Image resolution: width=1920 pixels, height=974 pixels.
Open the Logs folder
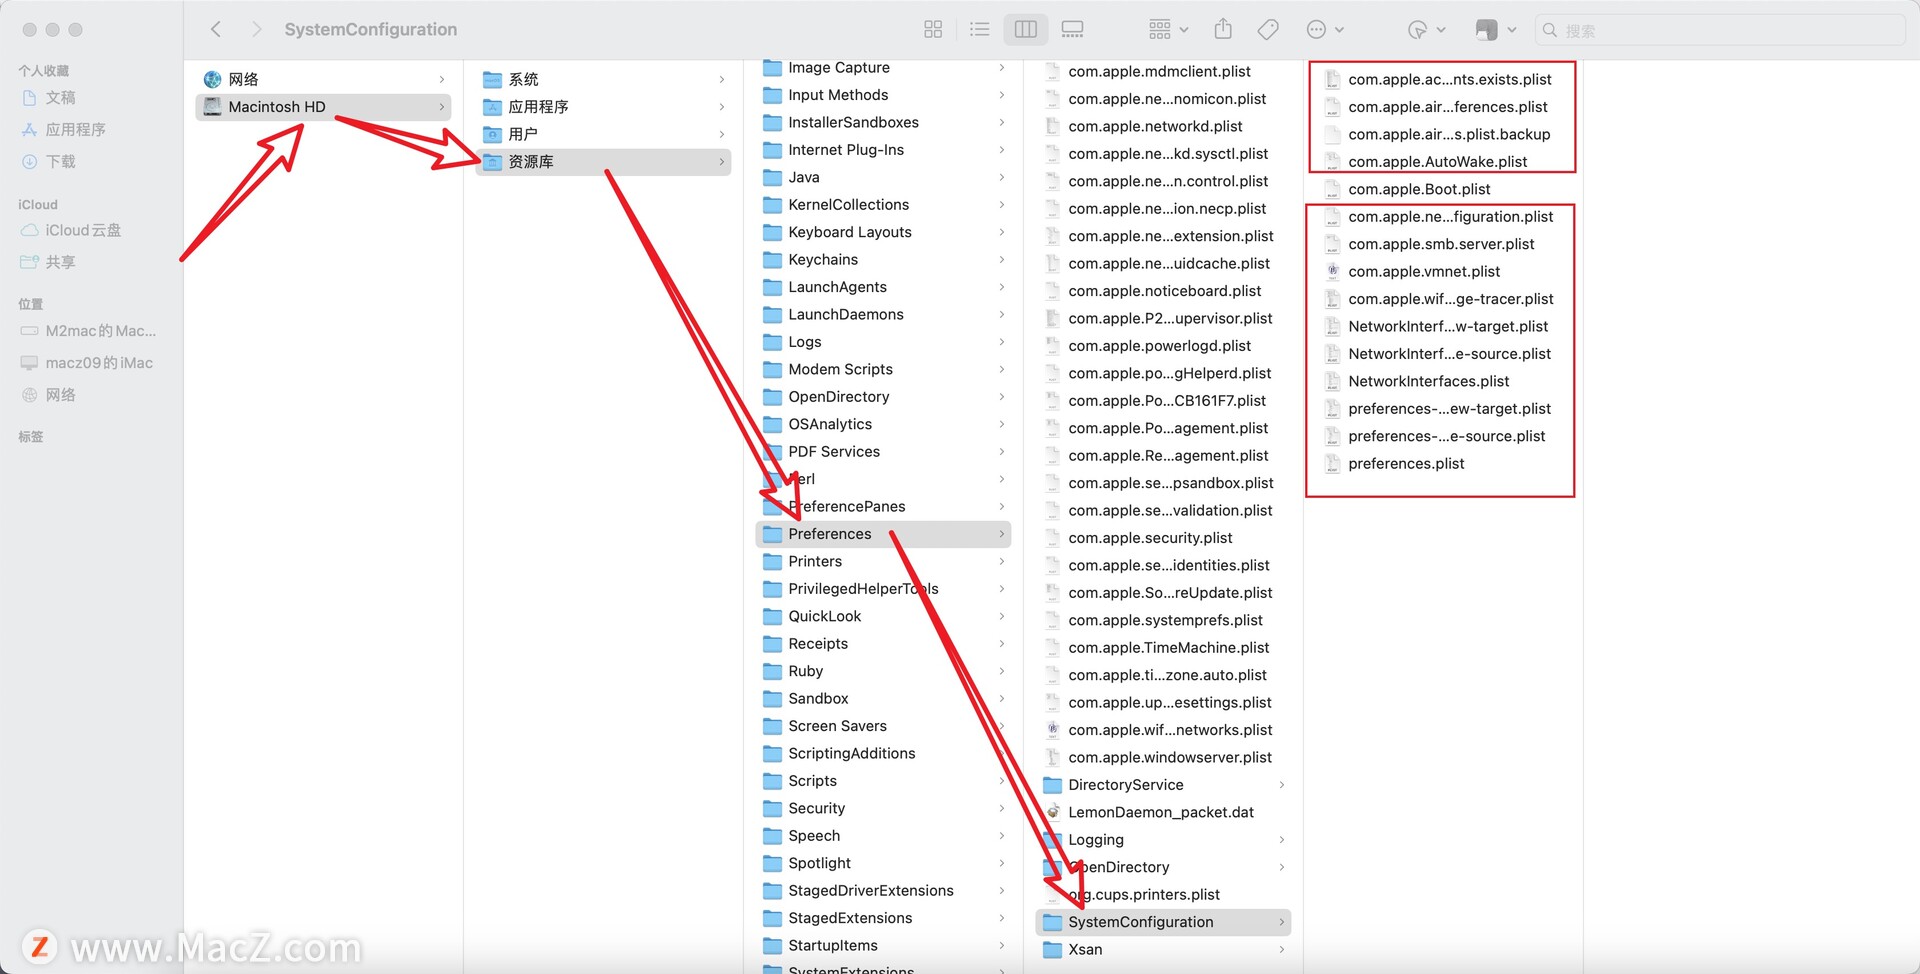pyautogui.click(x=883, y=342)
